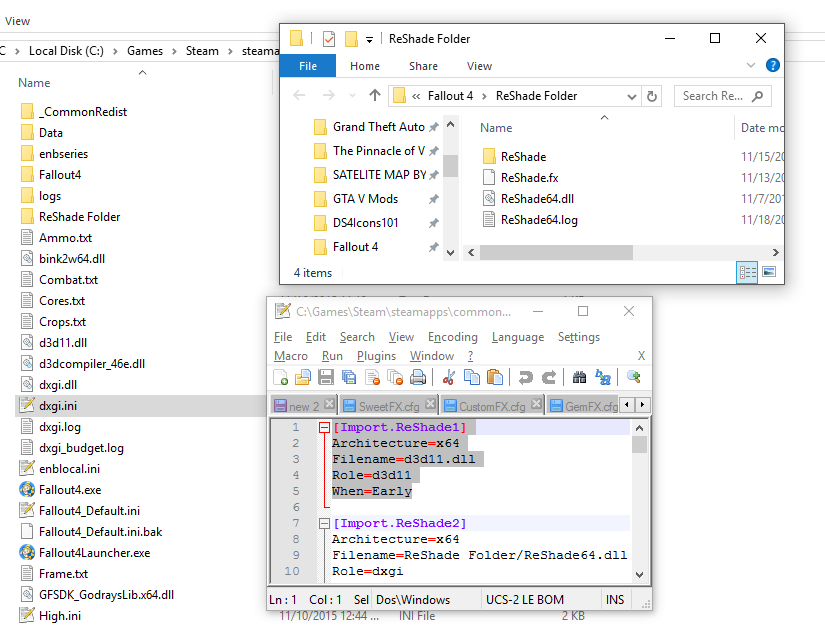Click the Date modified column header
Viewport: 825px width, 627px height.
762,128
